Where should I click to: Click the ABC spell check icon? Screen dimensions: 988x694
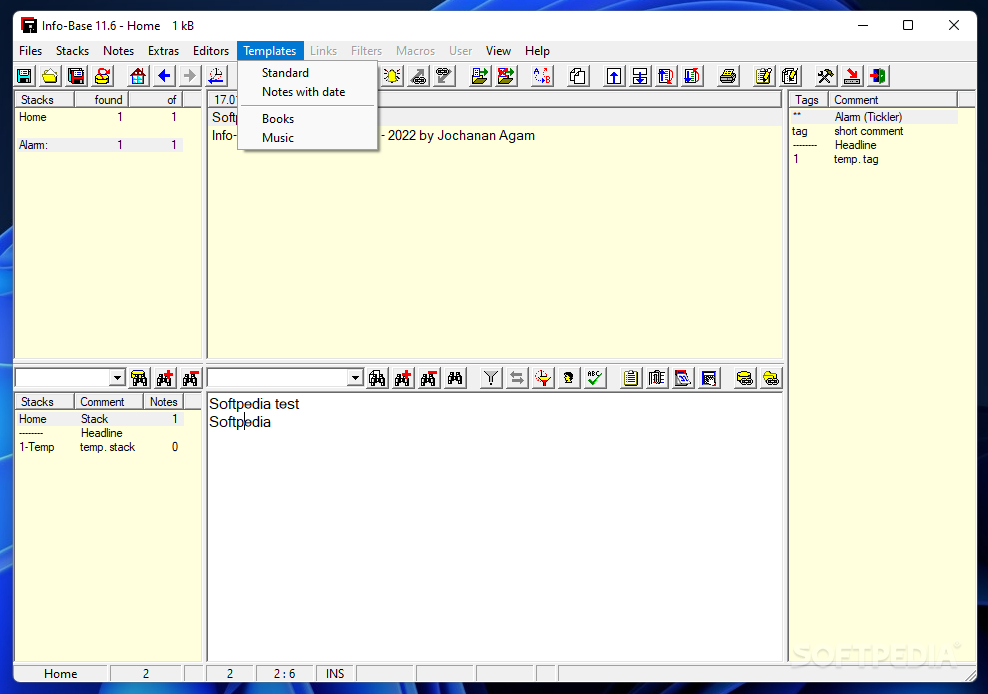coord(594,378)
